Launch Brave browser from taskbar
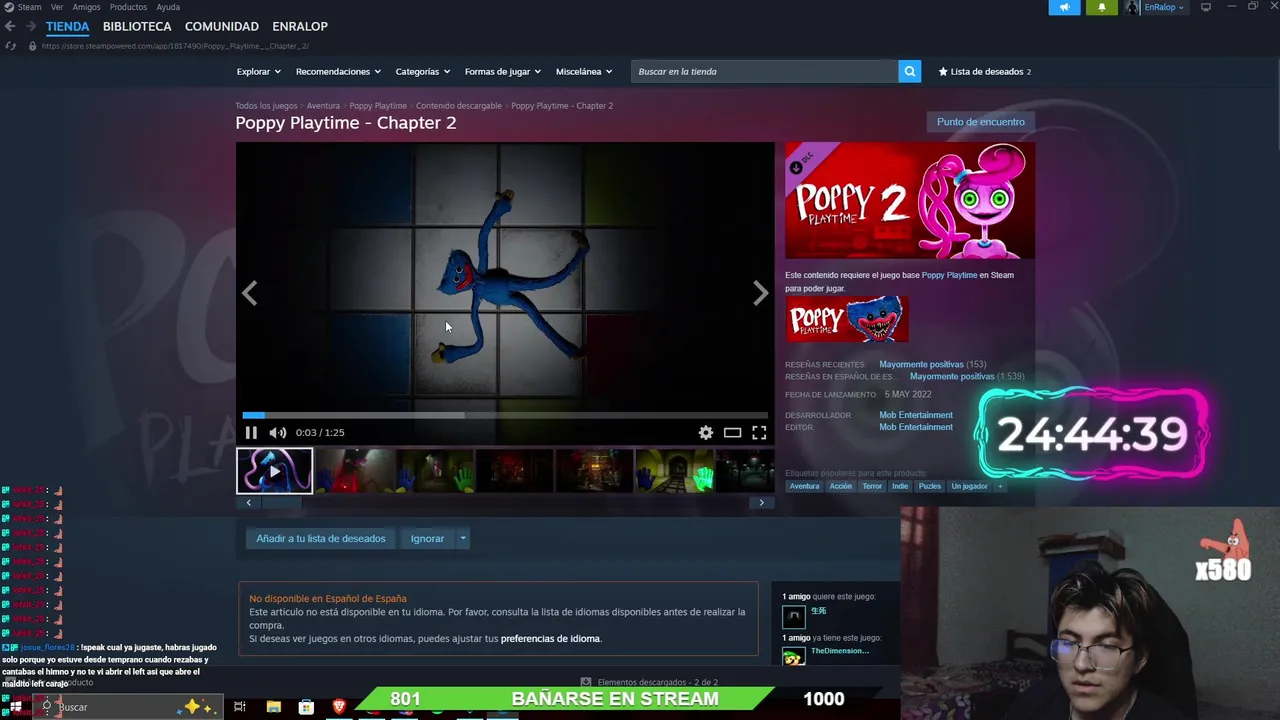1280x720 pixels. (x=339, y=707)
